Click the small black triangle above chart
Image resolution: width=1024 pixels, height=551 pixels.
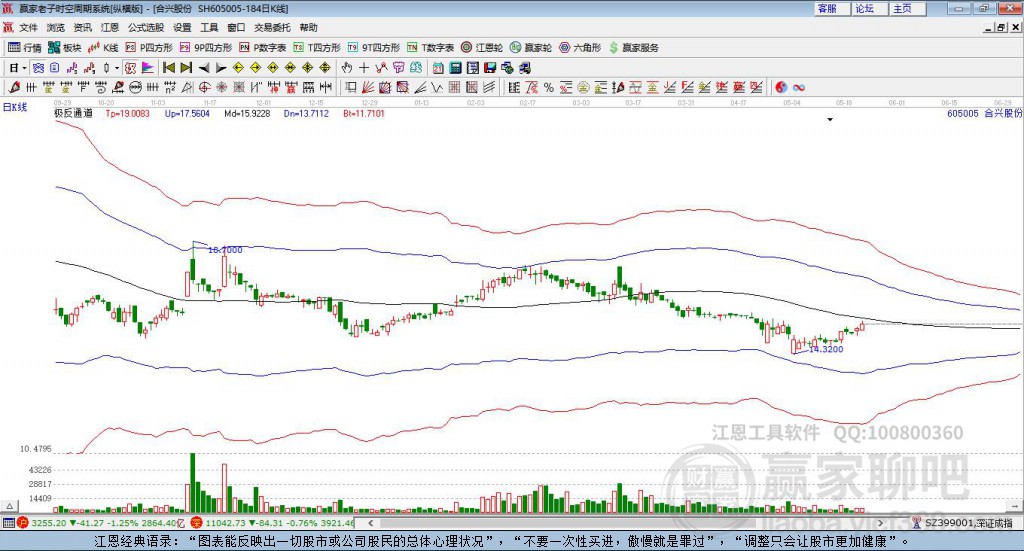(830, 119)
